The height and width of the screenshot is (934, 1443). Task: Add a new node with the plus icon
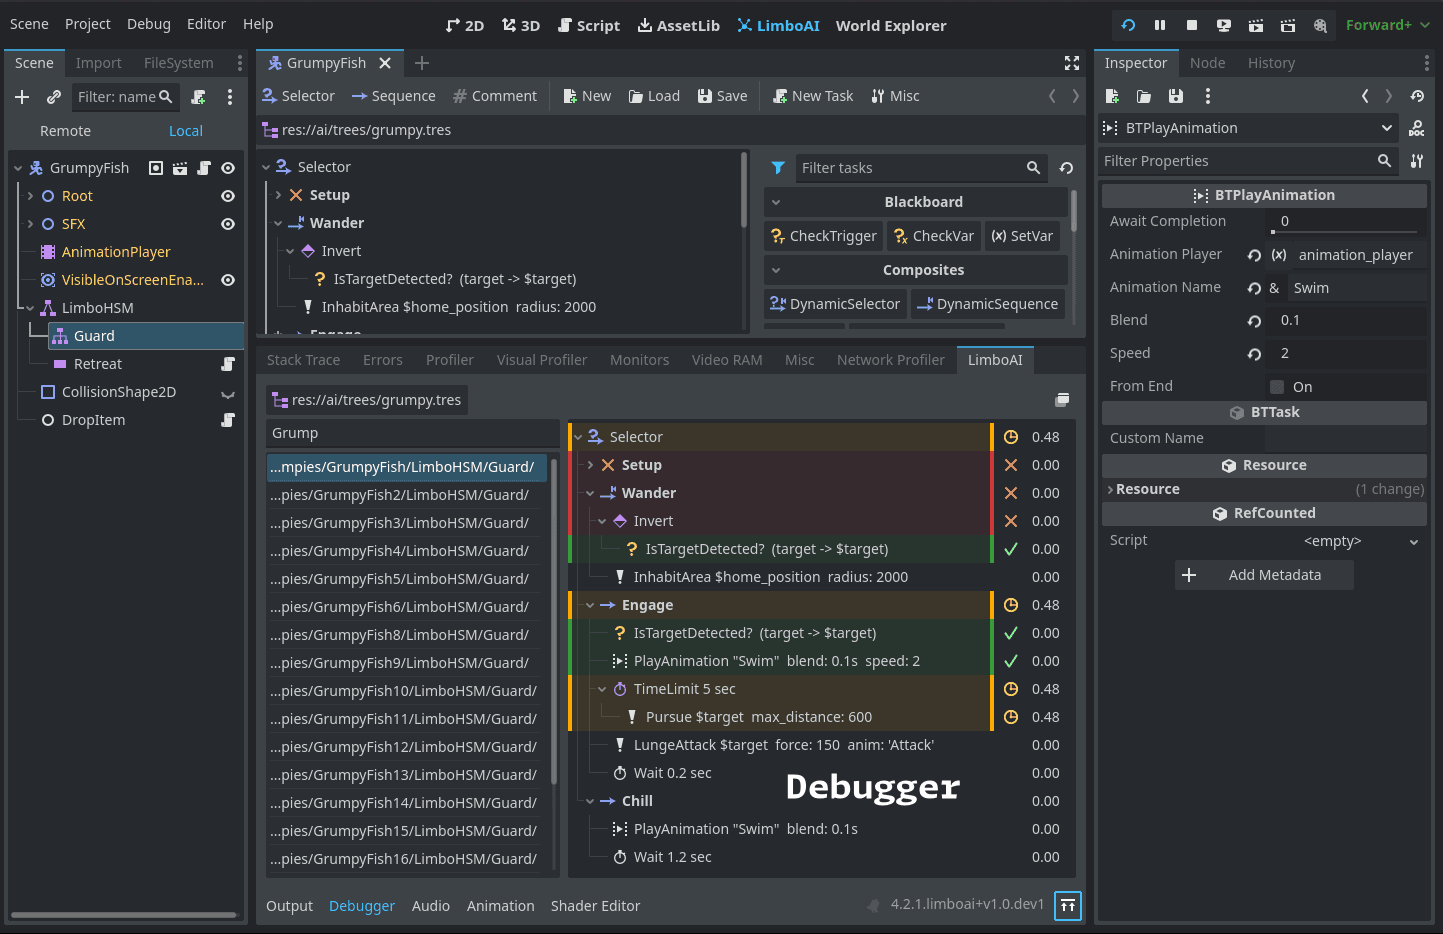pyautogui.click(x=22, y=97)
